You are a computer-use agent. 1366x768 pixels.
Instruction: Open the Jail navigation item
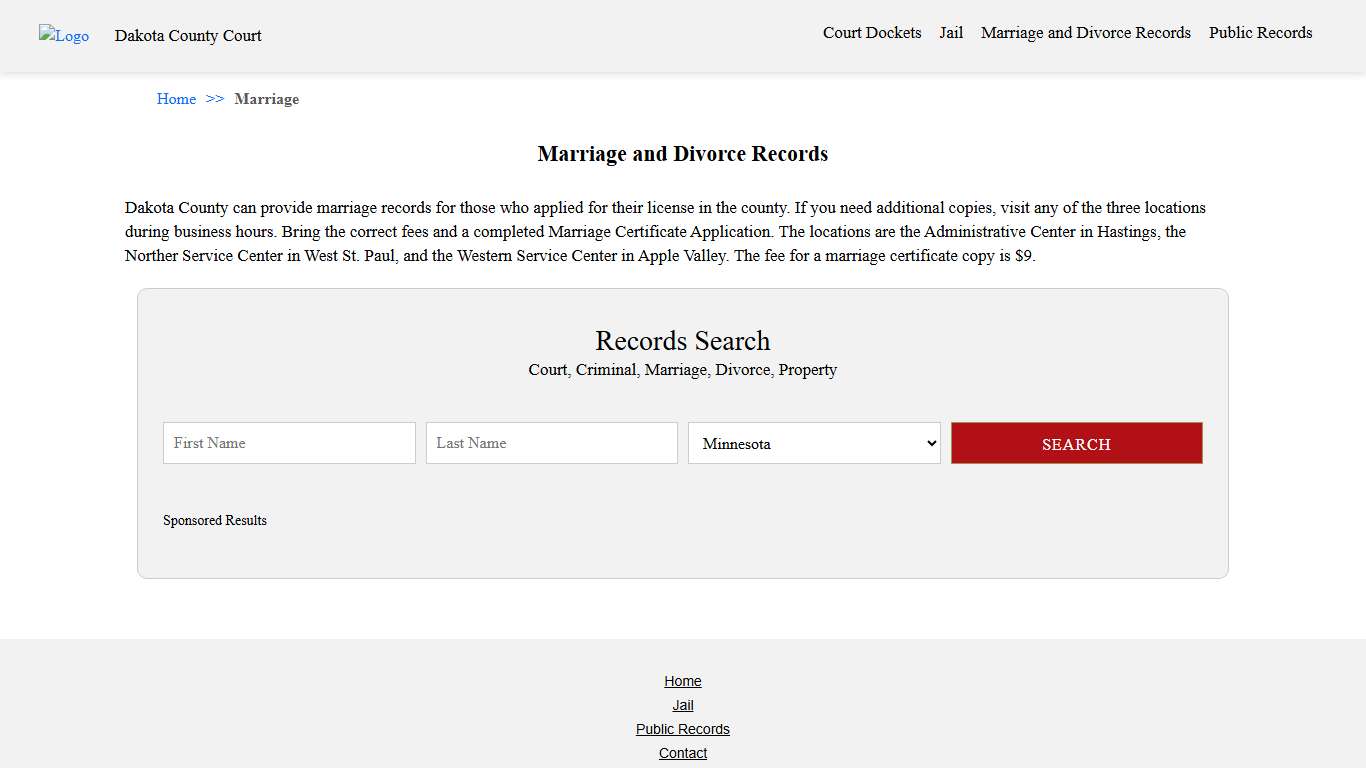click(x=951, y=33)
